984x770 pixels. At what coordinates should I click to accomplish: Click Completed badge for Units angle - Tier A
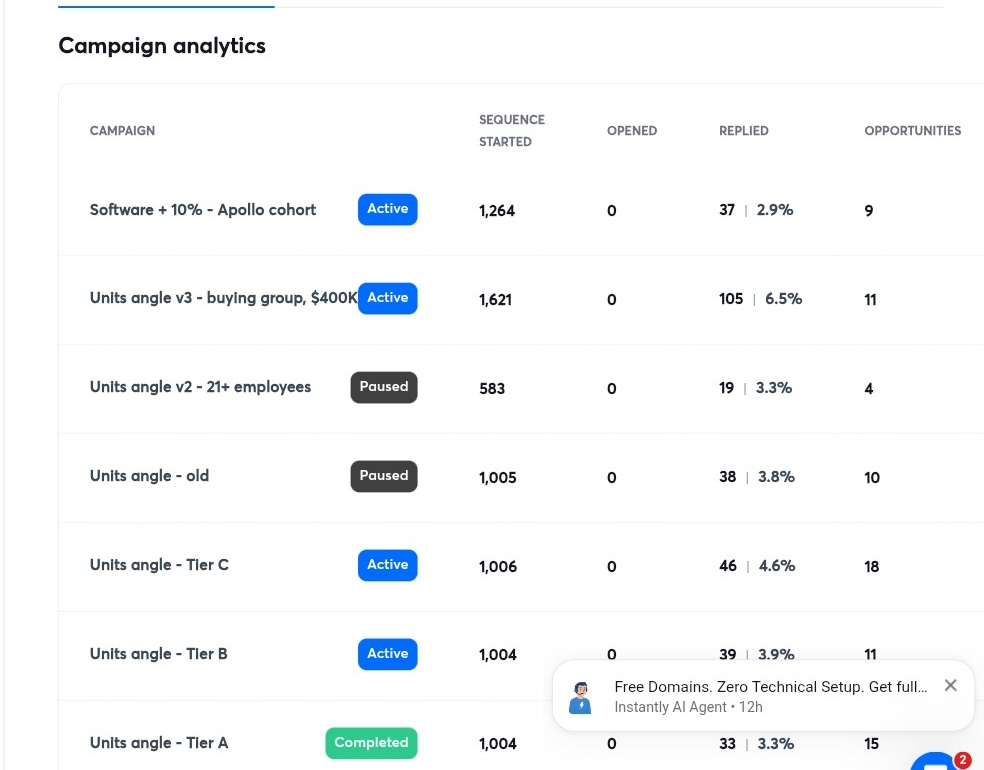[371, 743]
